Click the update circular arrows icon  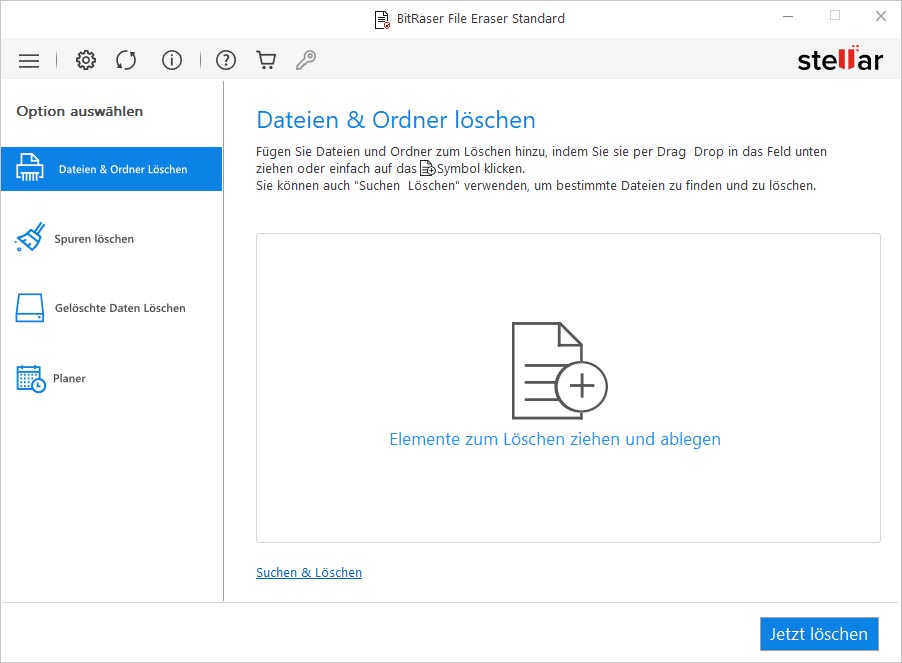click(x=126, y=61)
